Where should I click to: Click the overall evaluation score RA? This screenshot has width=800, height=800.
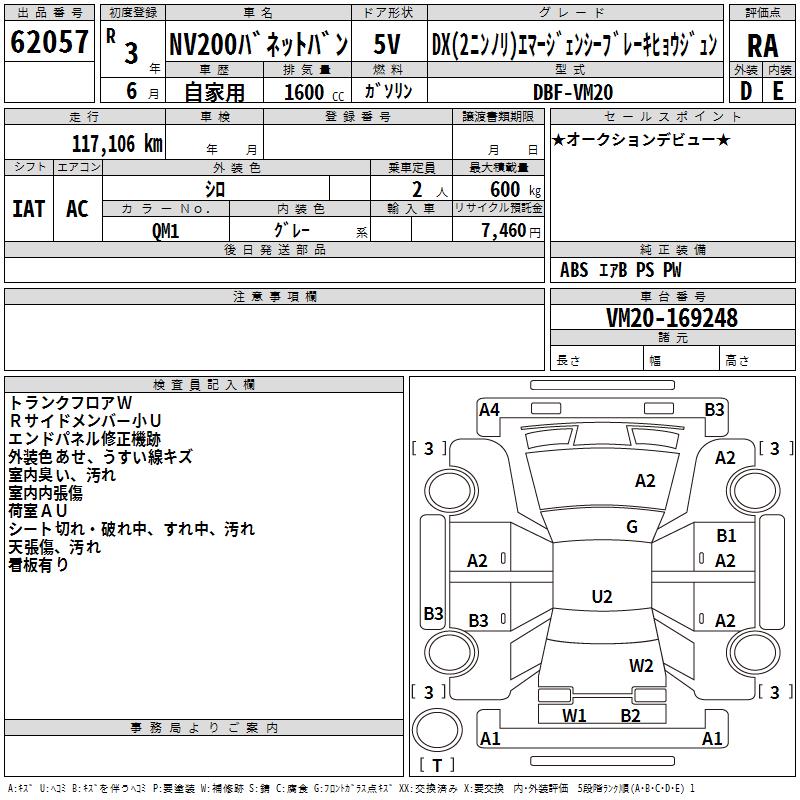point(763,46)
